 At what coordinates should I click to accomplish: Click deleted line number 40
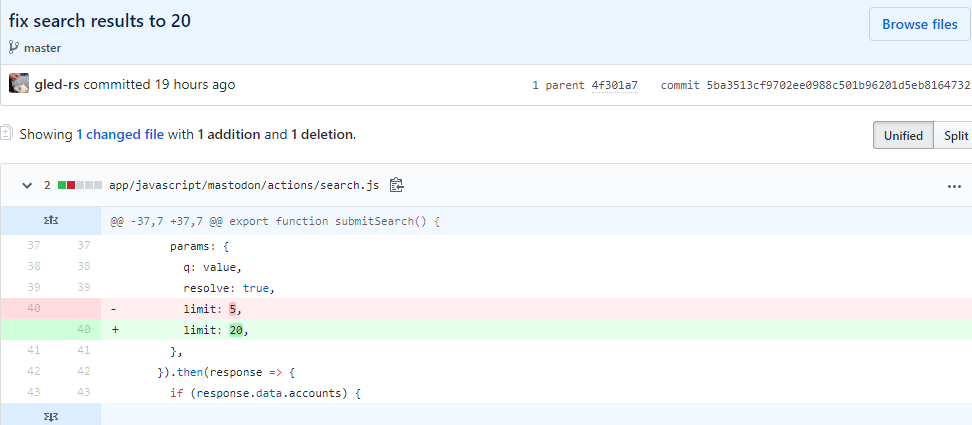pyautogui.click(x=33, y=308)
